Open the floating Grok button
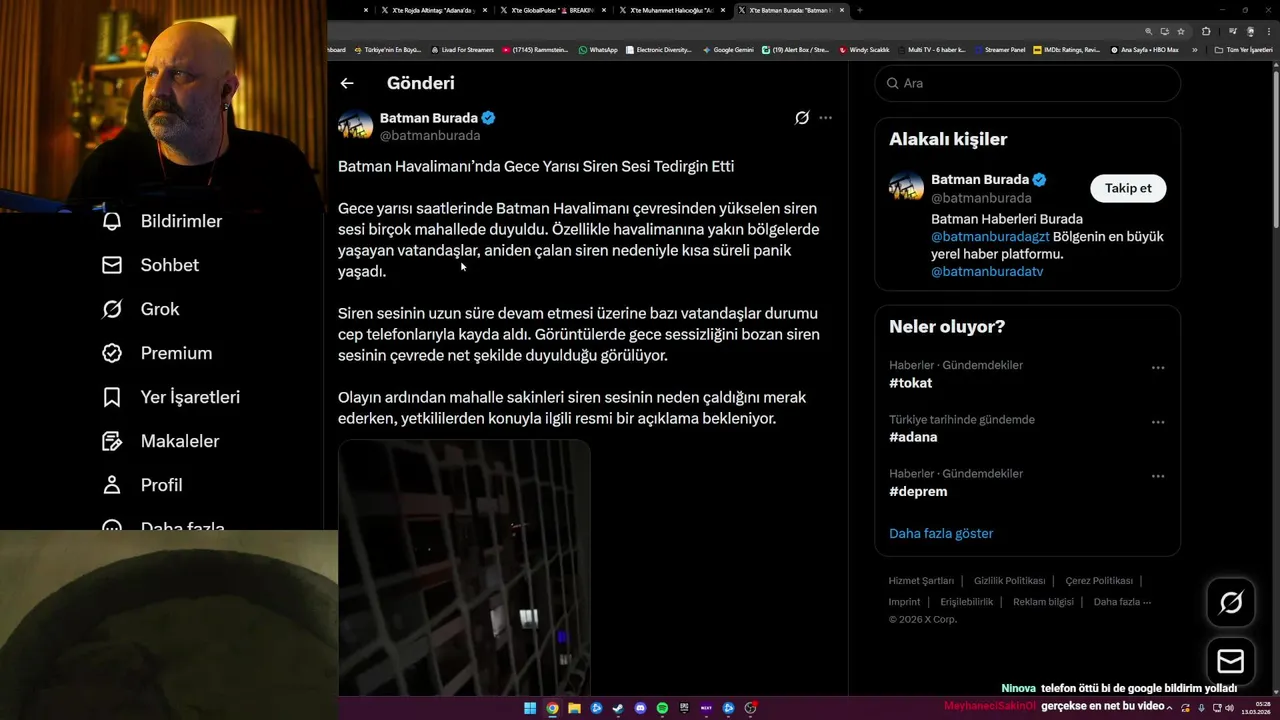 point(1230,602)
